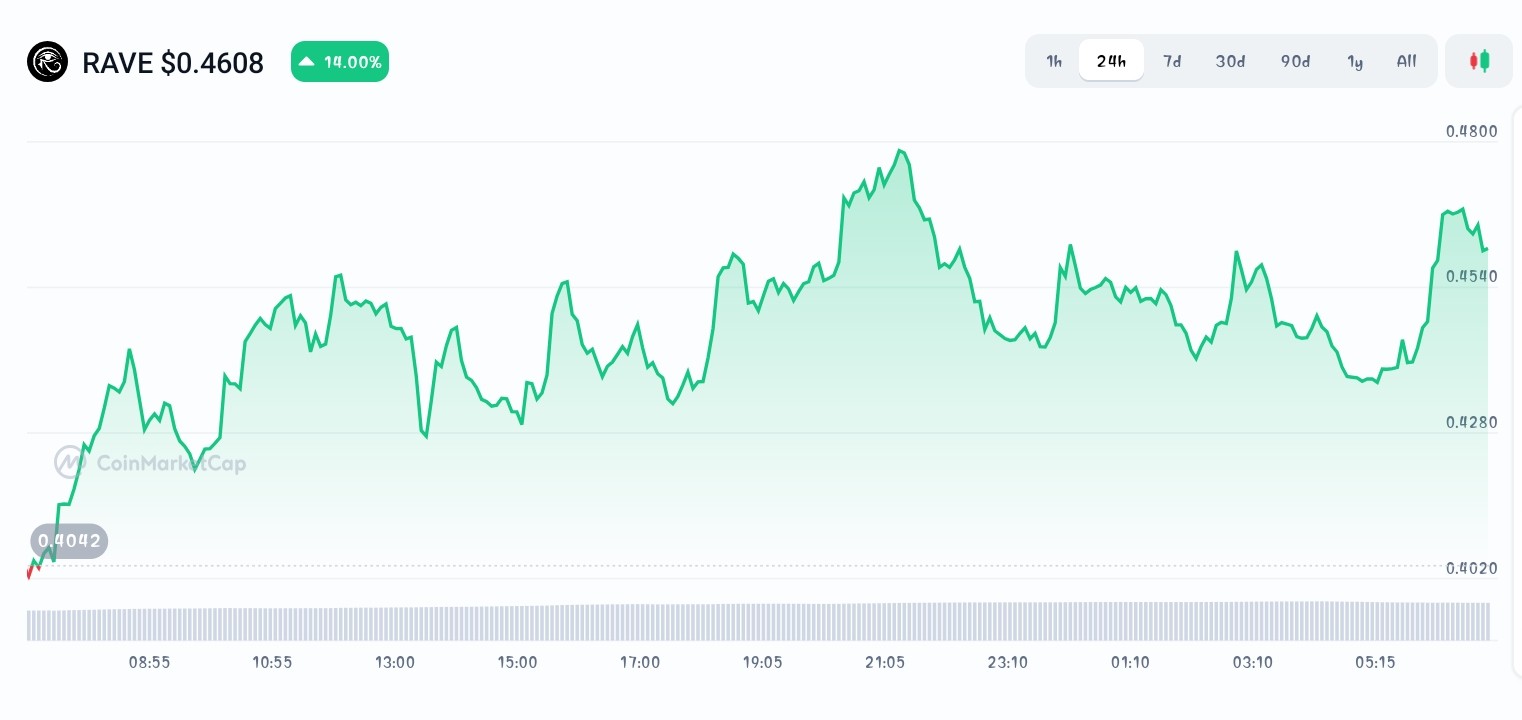Screen dimensions: 1522x720
Task: Click the 19:05 time axis label
Action: [x=762, y=662]
